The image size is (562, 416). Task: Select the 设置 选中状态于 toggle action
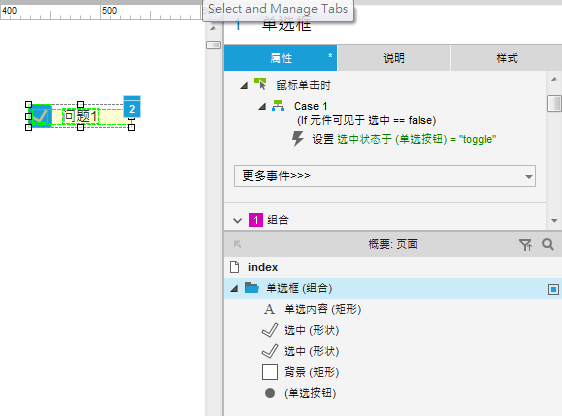pos(404,139)
